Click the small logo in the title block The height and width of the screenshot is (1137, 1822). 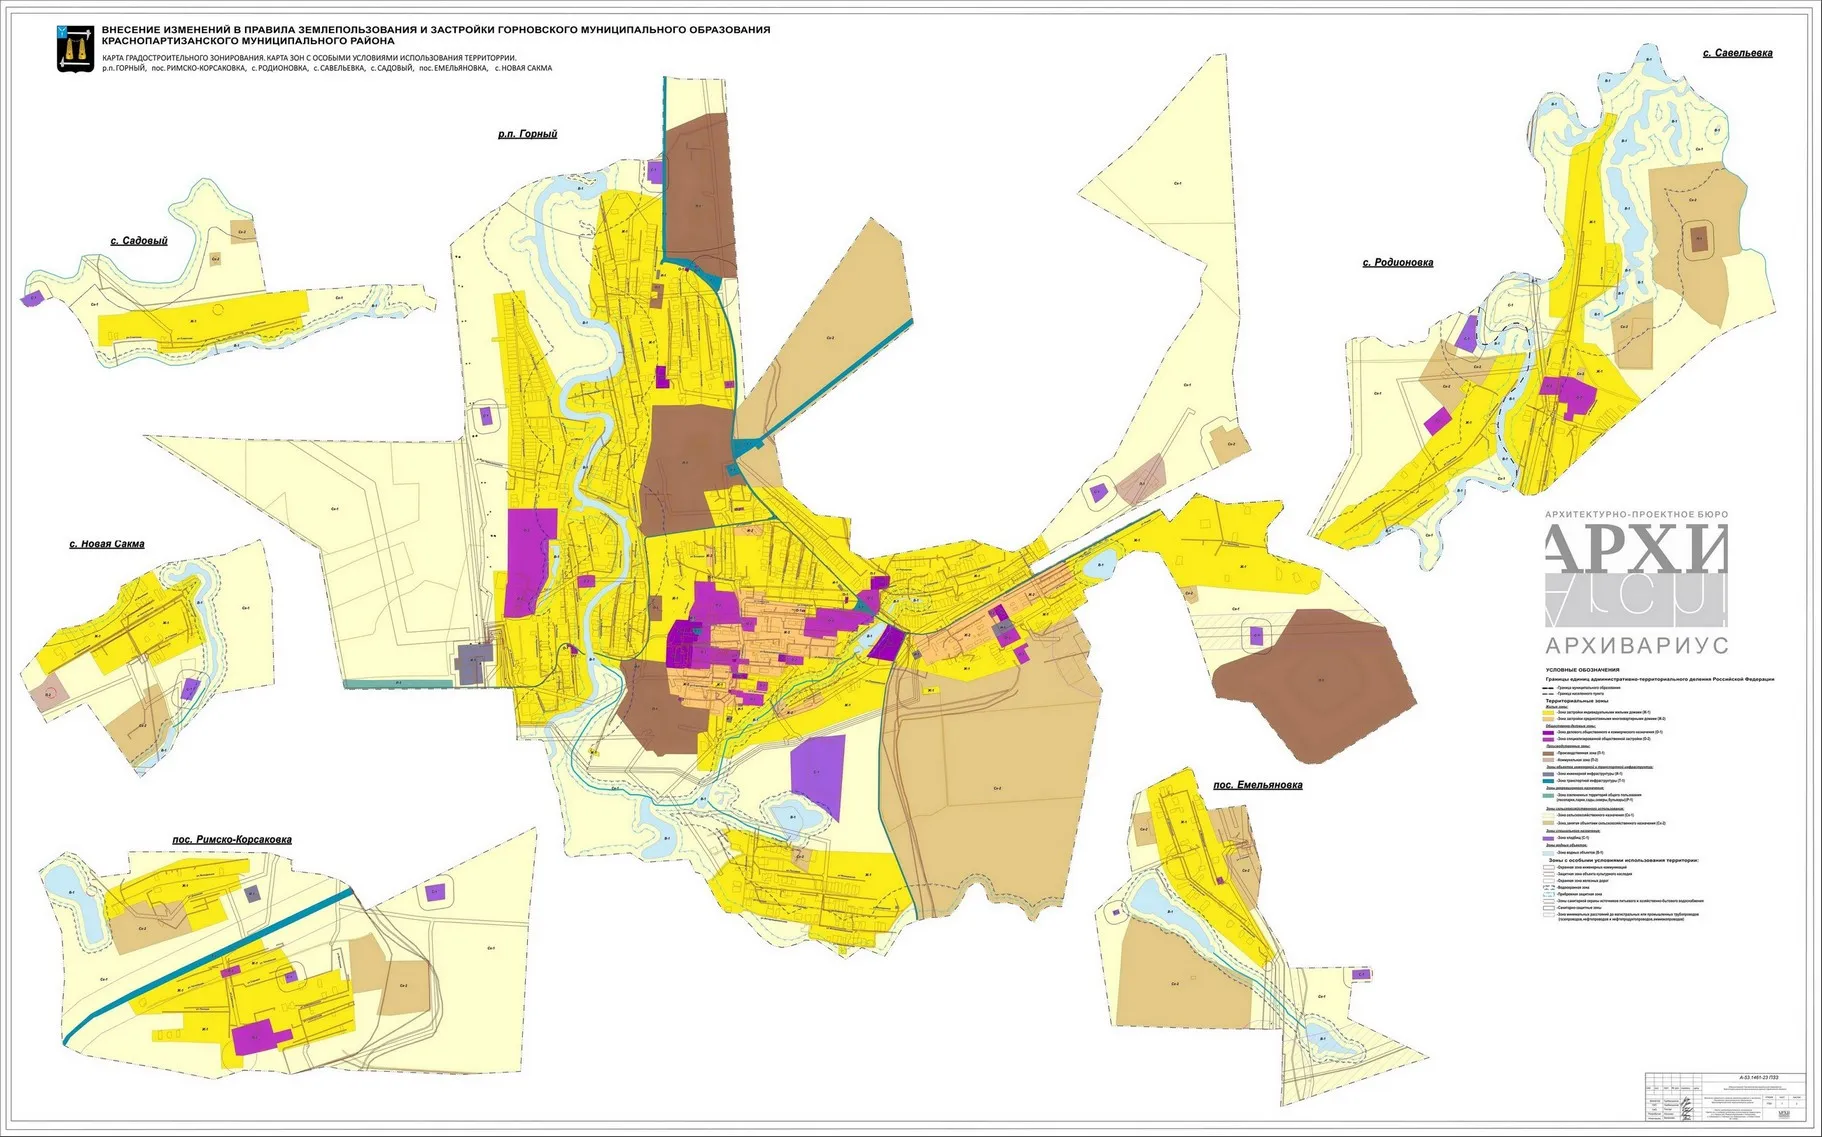[x=1782, y=1111]
